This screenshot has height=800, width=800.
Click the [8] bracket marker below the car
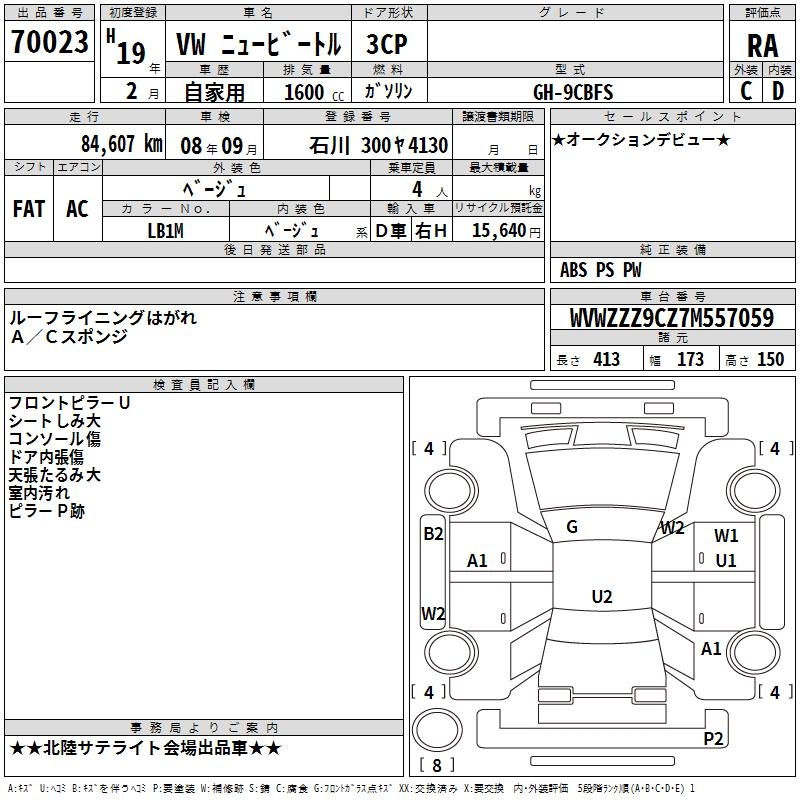(x=436, y=766)
